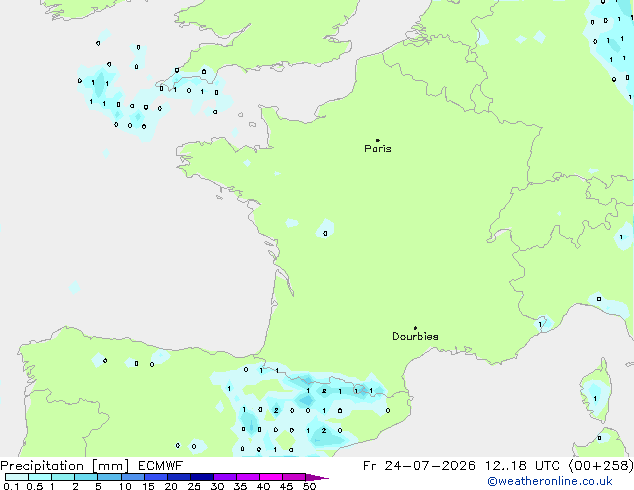Click the Paris location dot marker
The width and height of the screenshot is (634, 490).
point(378,140)
